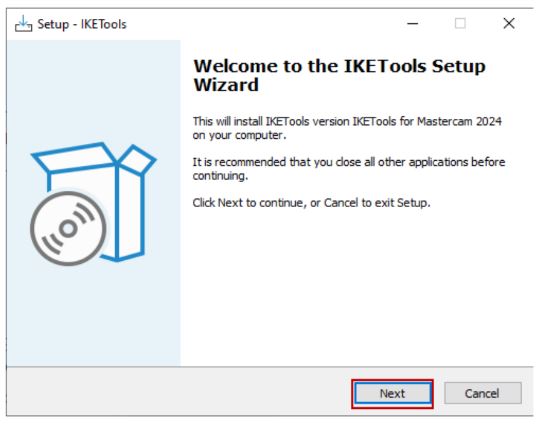Click the Next button to continue setup

[x=393, y=394]
